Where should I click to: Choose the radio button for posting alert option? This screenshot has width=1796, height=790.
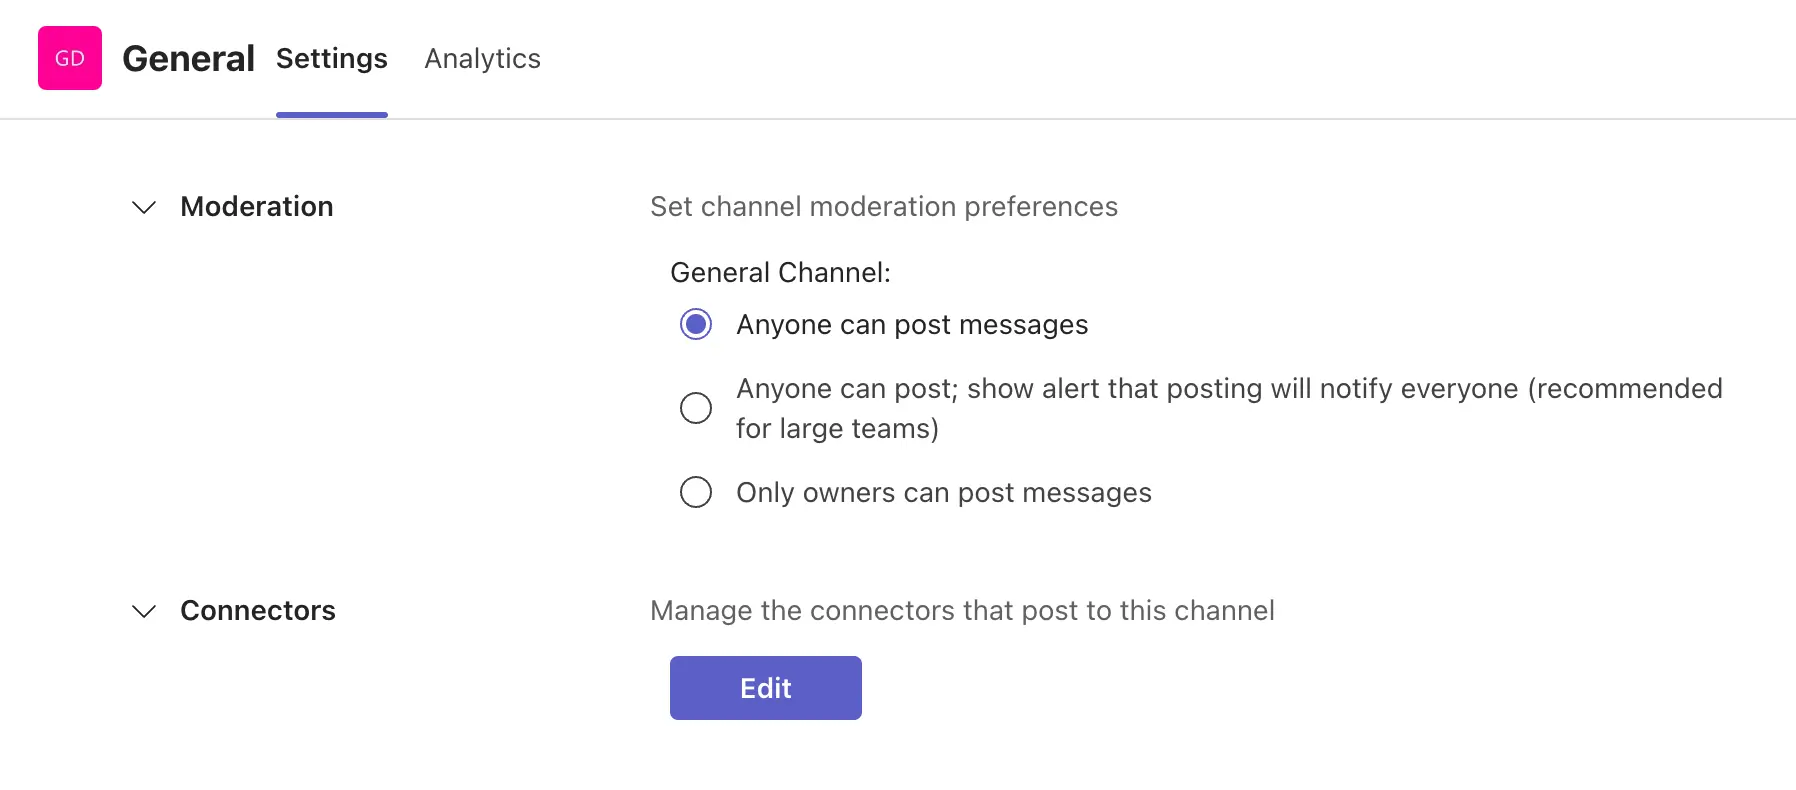tap(696, 408)
